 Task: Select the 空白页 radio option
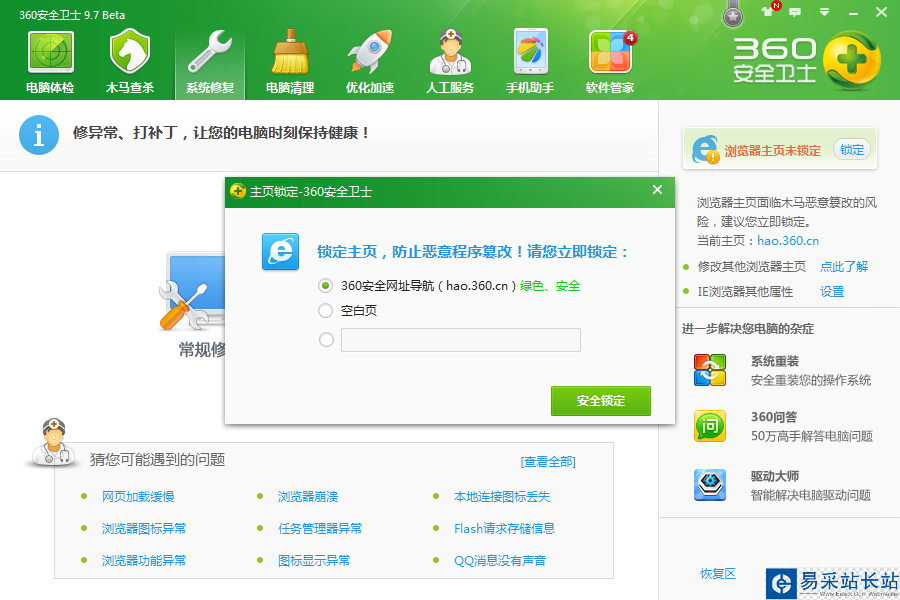tap(325, 311)
